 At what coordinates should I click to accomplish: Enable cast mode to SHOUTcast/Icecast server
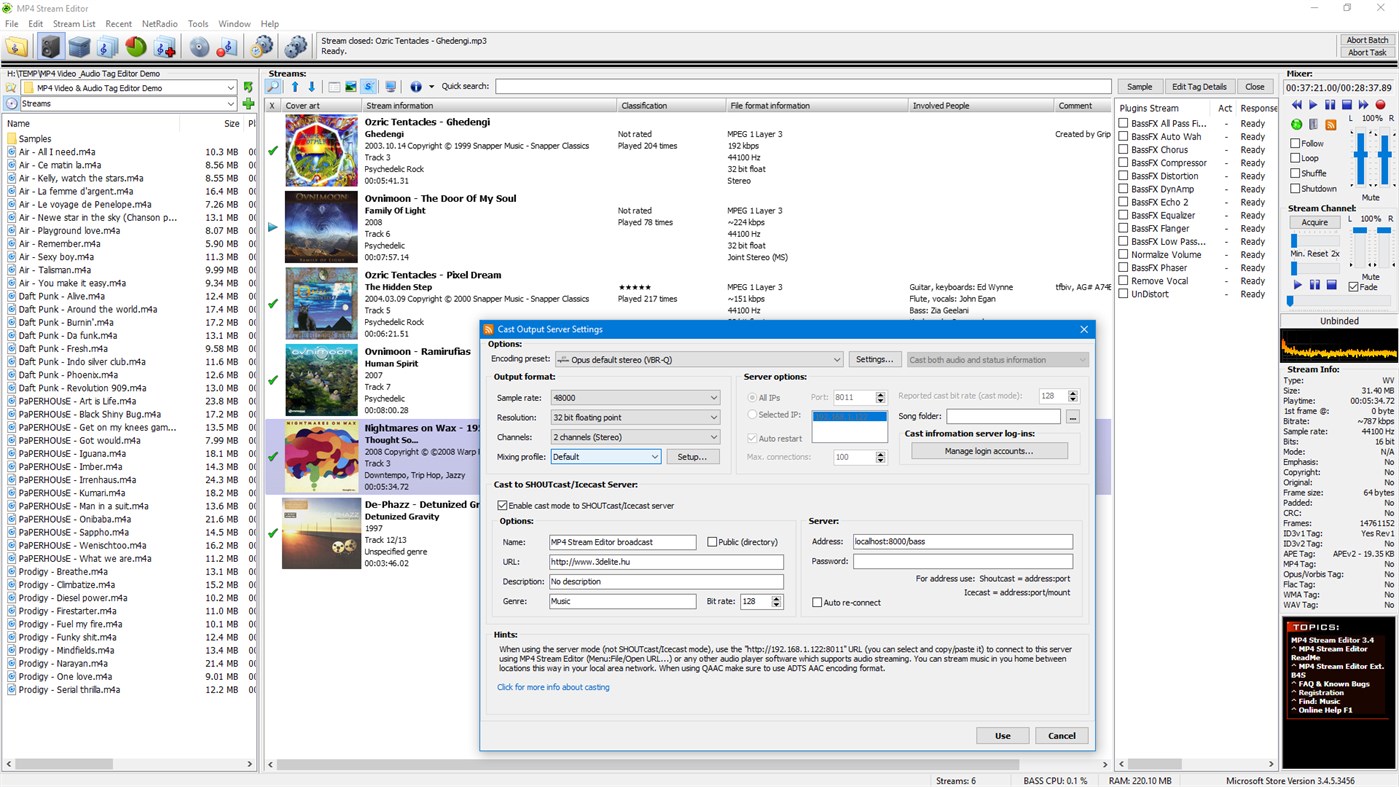502,505
